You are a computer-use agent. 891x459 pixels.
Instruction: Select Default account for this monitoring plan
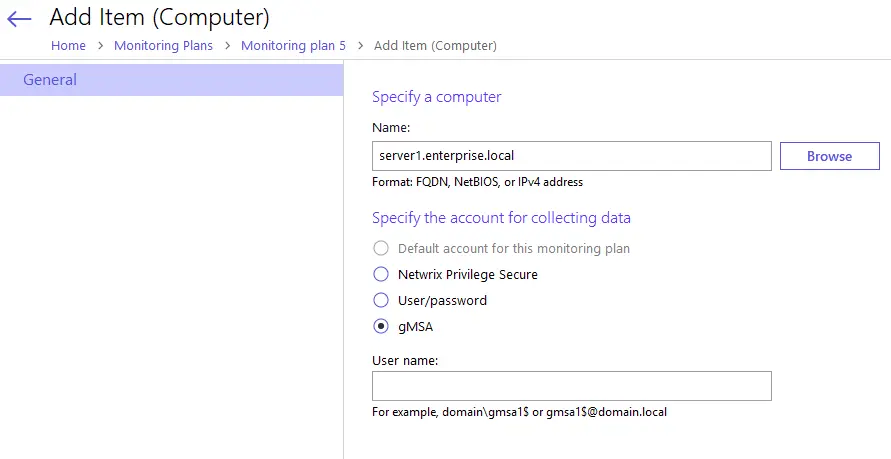click(x=380, y=248)
